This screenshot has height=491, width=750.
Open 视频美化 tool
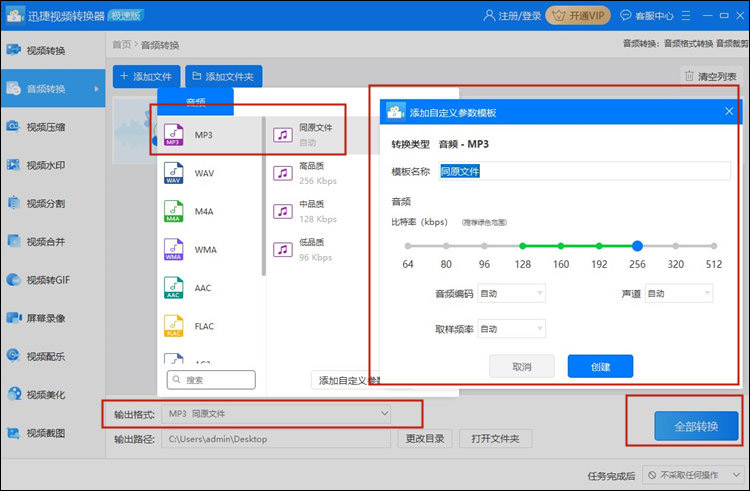point(53,394)
